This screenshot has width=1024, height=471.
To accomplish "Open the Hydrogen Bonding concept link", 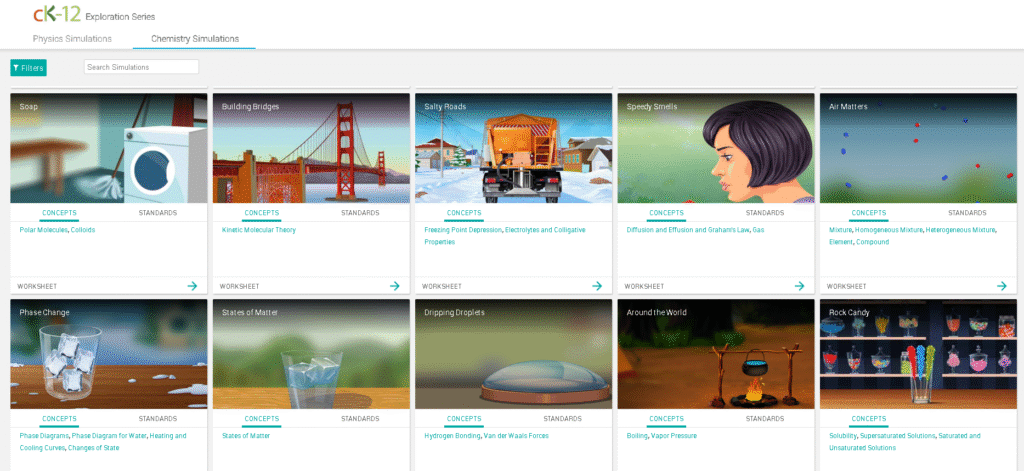I will tap(452, 436).
